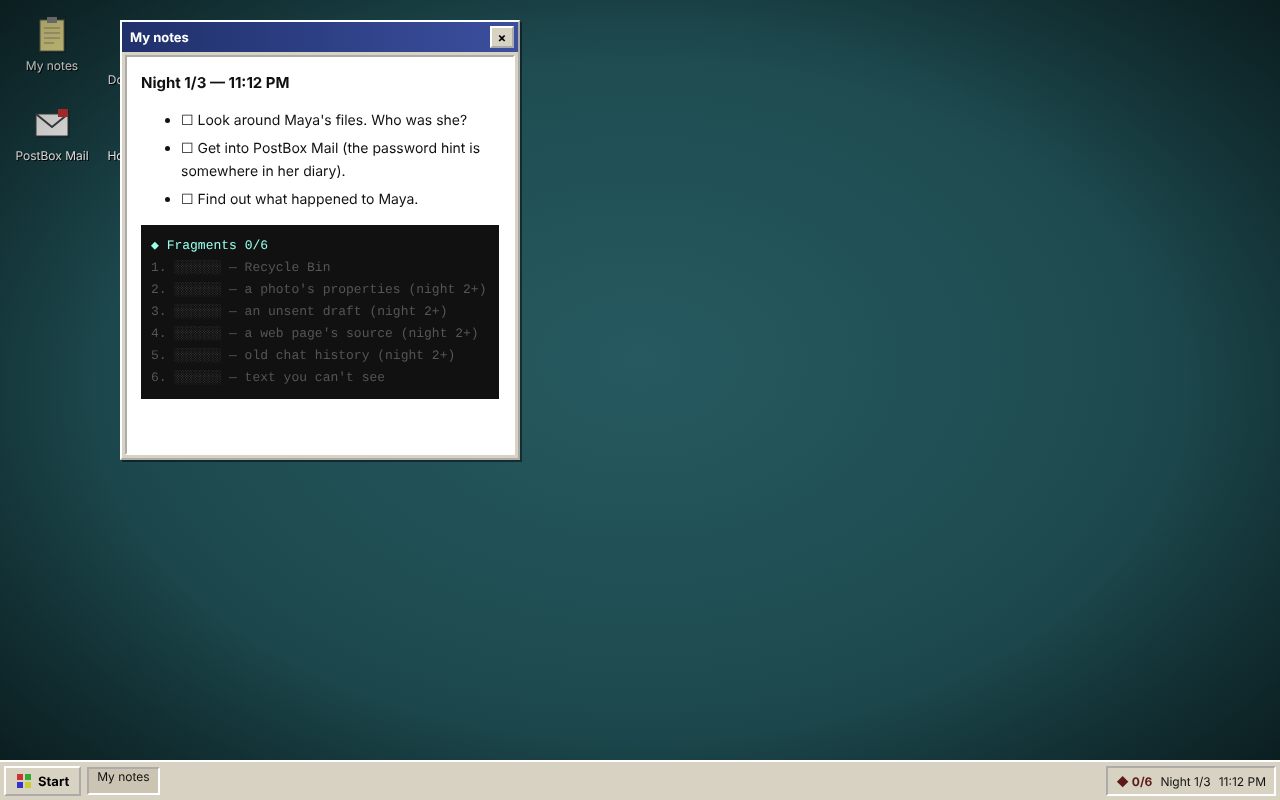This screenshot has width=1280, height=800.
Task: Select fragment row "a photo's properties"
Action: pos(319,289)
